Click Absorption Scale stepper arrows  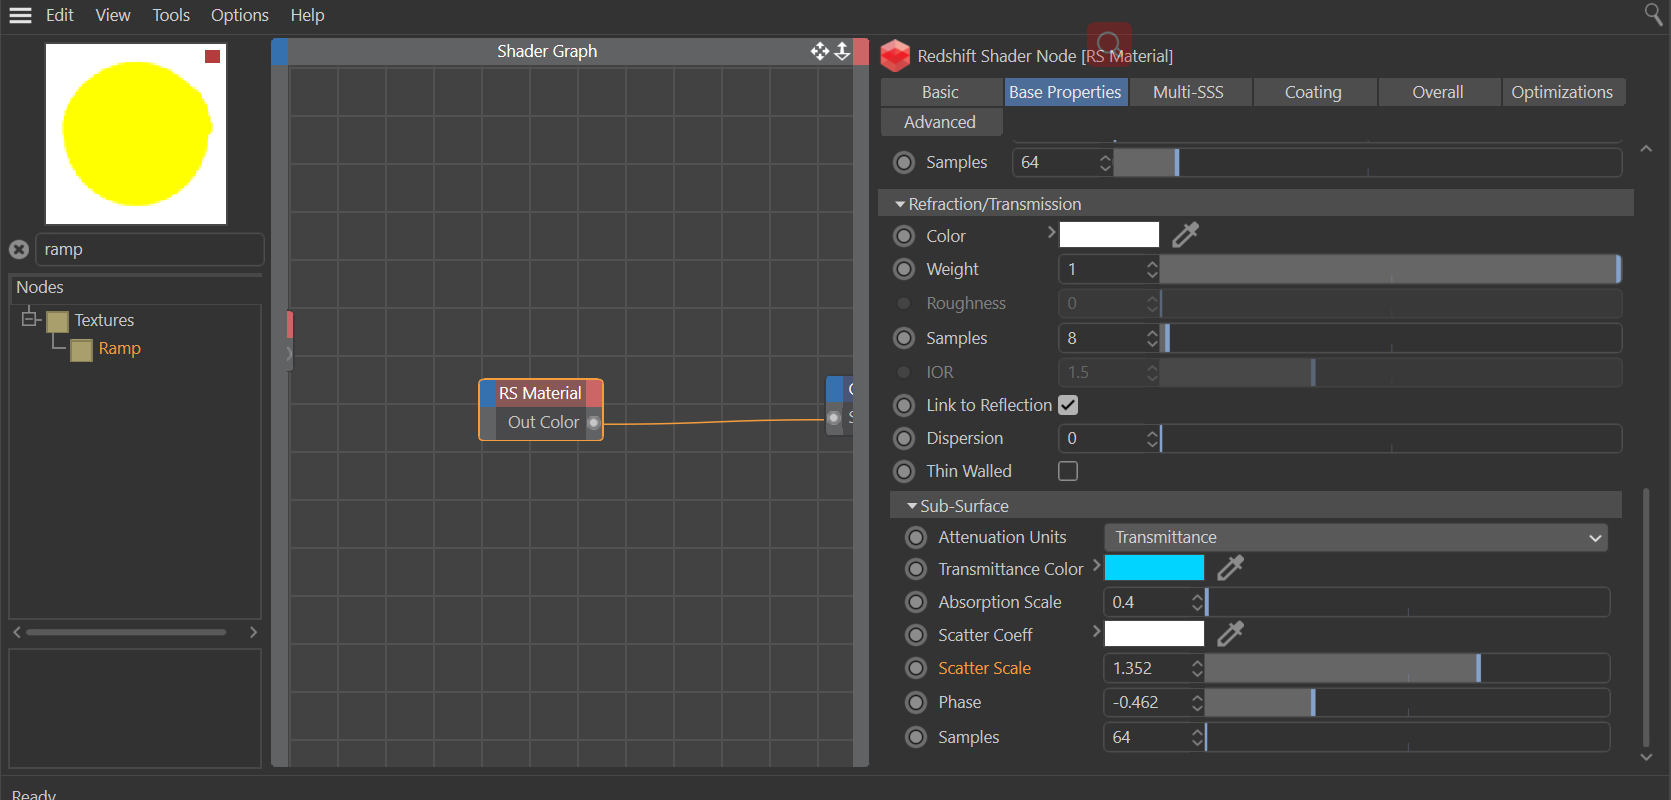pyautogui.click(x=1197, y=602)
